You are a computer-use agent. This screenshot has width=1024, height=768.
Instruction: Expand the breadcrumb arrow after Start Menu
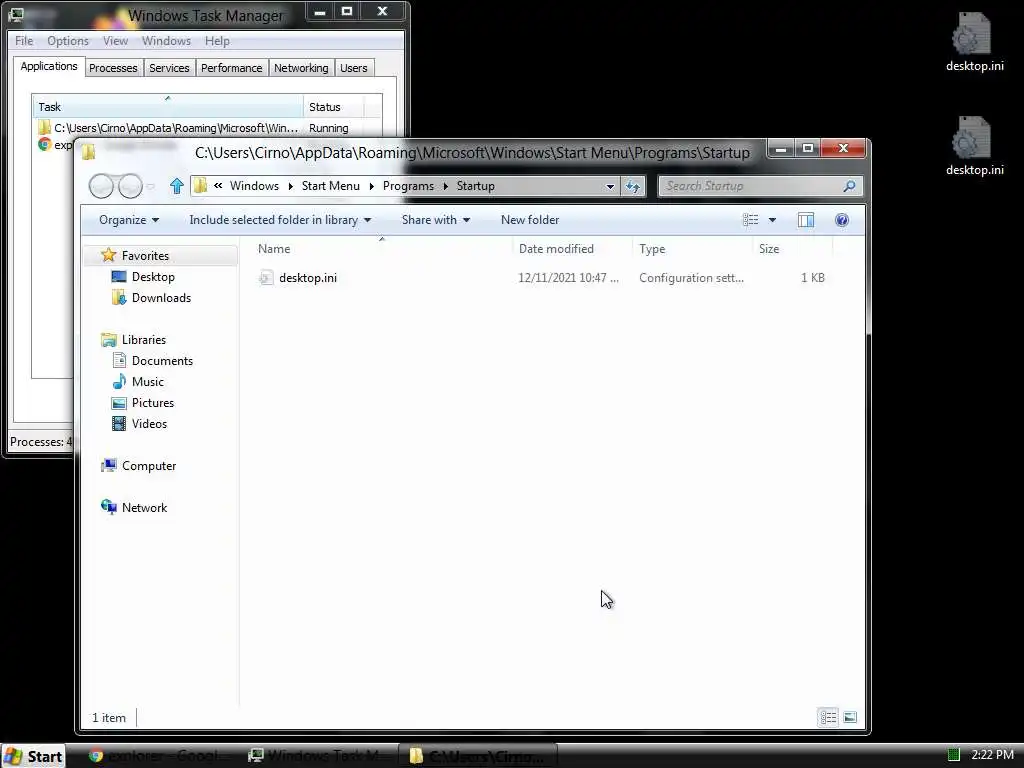[x=371, y=186]
